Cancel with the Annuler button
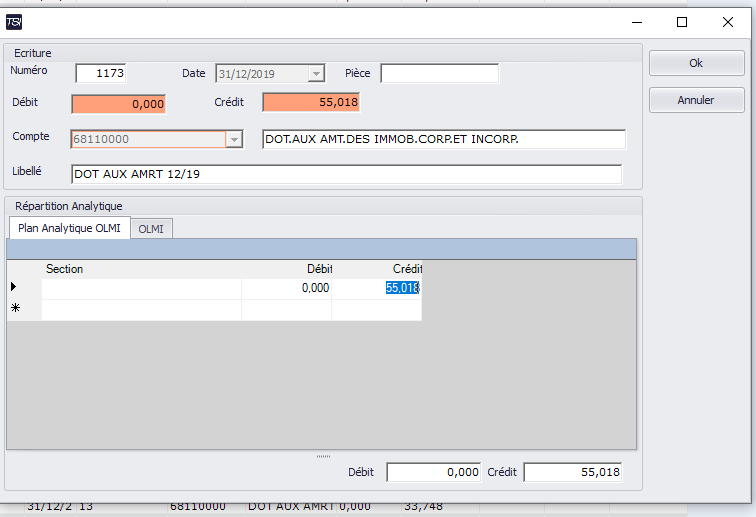This screenshot has width=756, height=517. [696, 100]
